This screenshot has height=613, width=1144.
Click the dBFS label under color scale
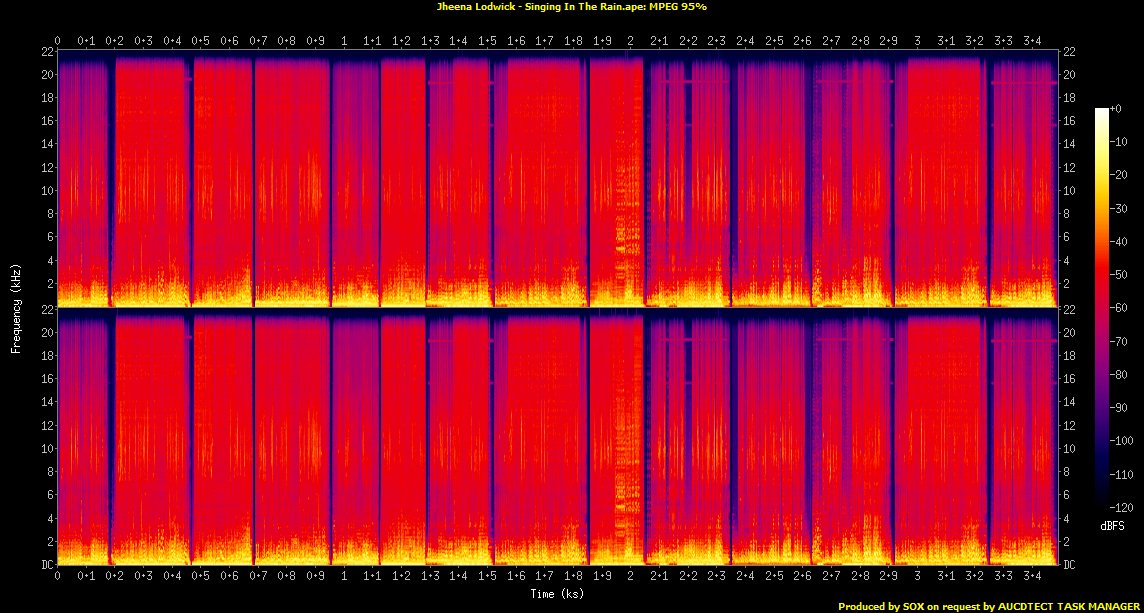(x=1113, y=524)
